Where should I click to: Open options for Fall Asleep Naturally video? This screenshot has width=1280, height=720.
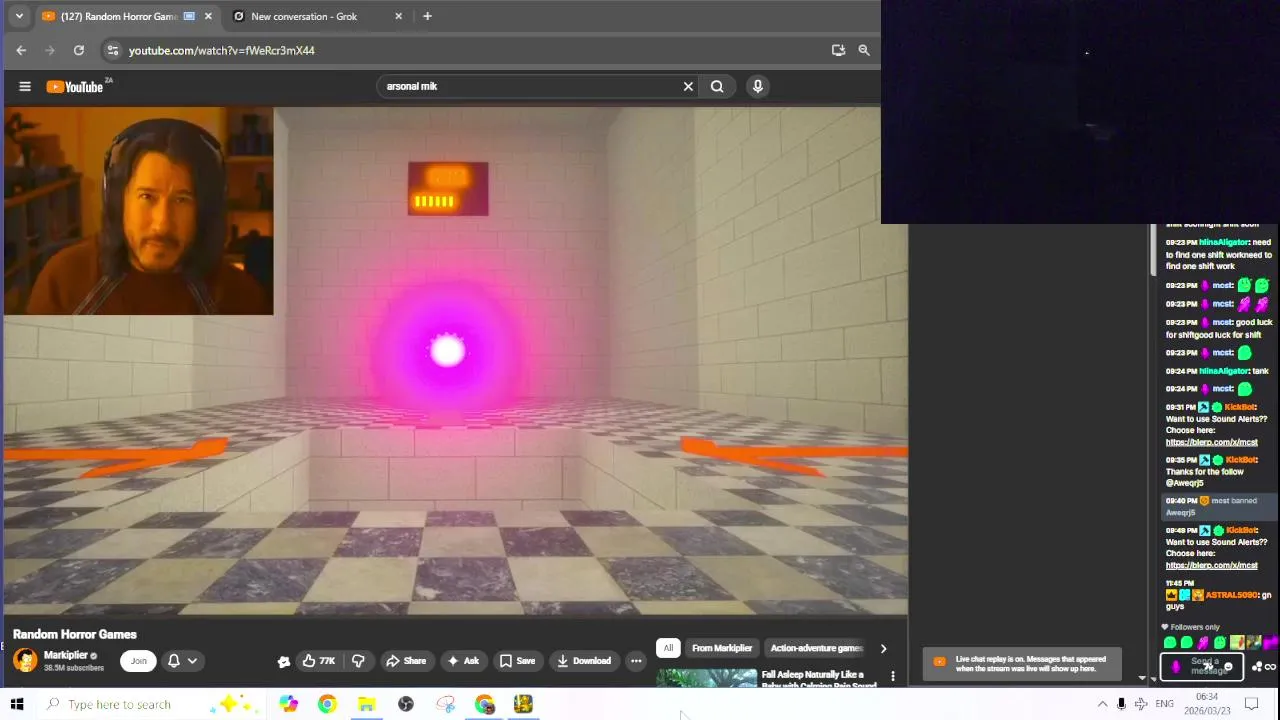point(893,676)
